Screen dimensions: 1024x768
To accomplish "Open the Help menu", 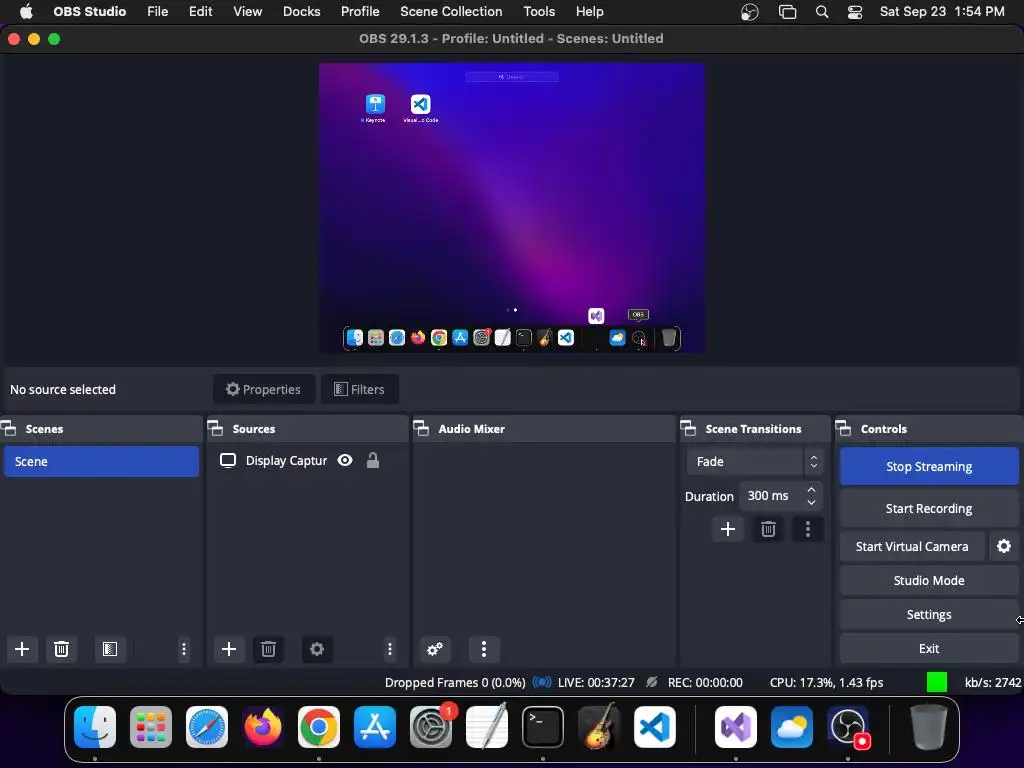I will (589, 12).
